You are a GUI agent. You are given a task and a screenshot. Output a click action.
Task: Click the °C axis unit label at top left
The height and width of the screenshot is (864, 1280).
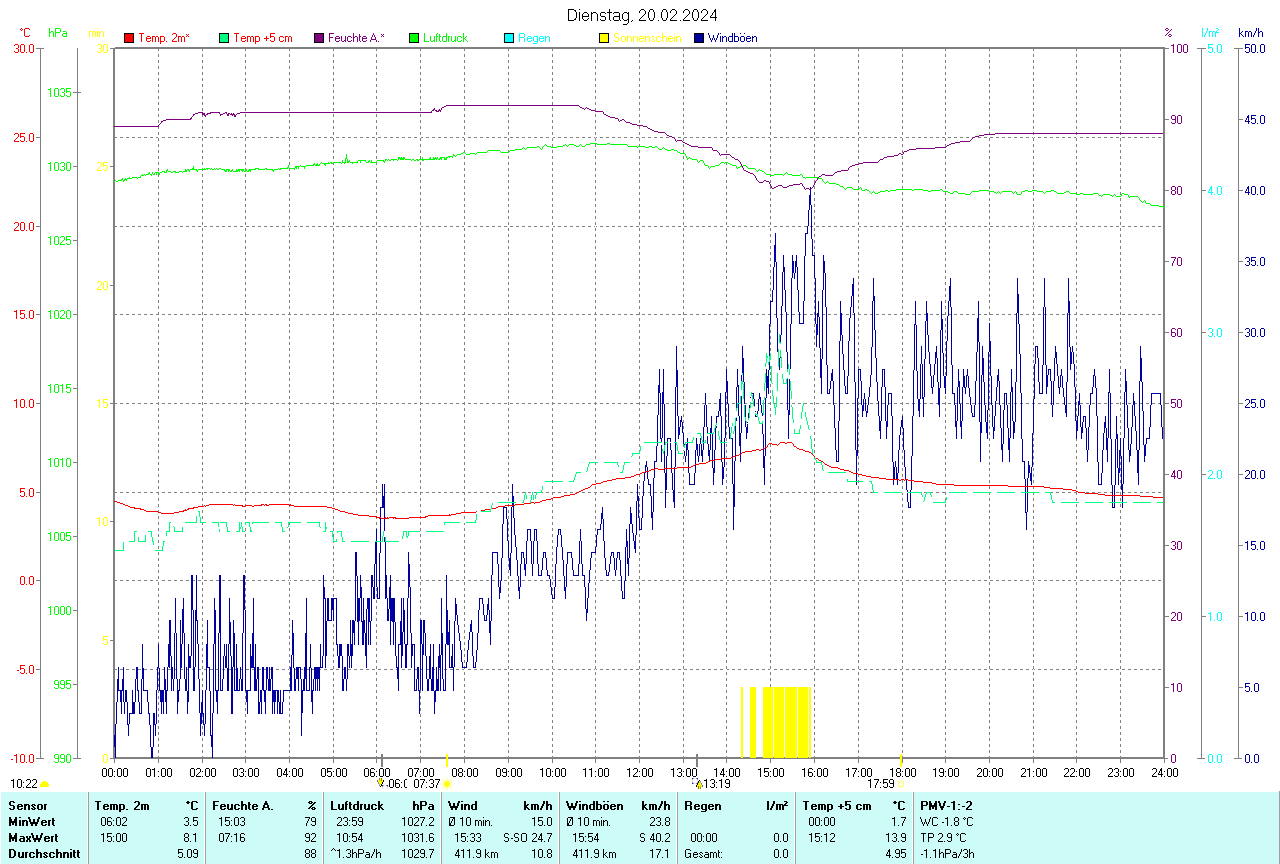(x=26, y=33)
